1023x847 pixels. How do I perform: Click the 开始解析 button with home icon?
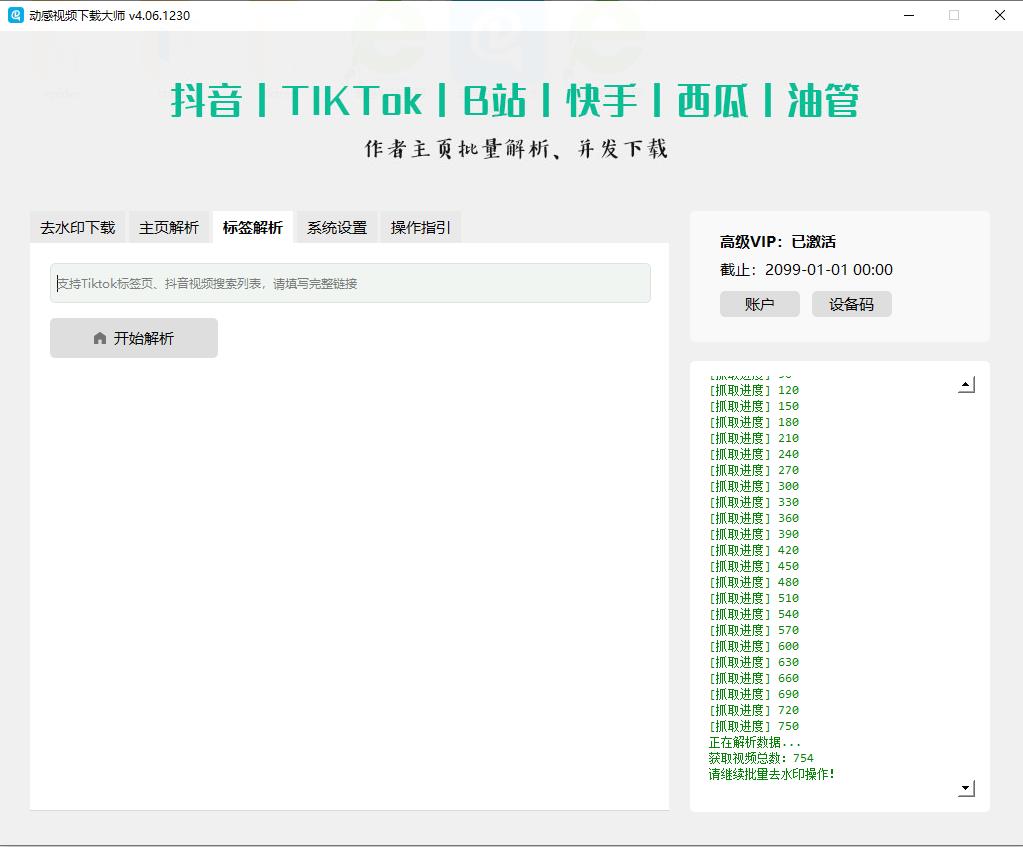[134, 338]
